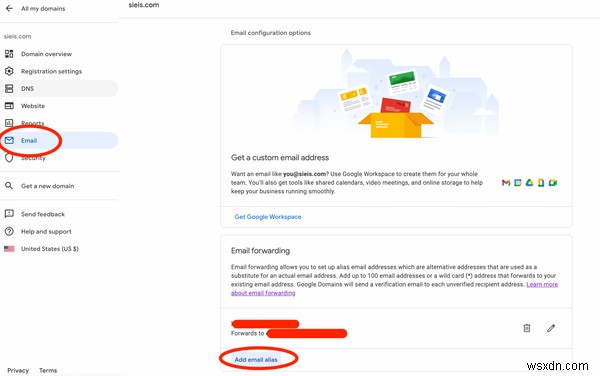Click the Help question mark icon
Screen dimensions: 600x376
coord(9,231)
